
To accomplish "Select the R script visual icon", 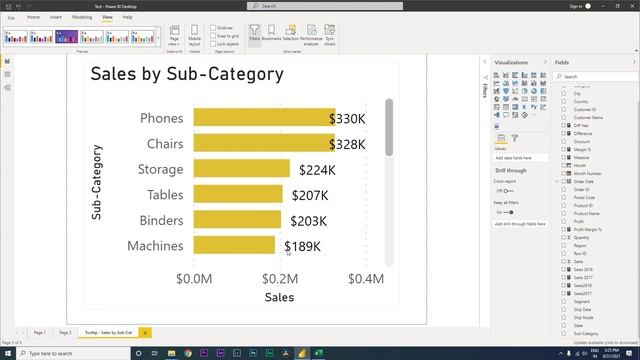I will [524, 107].
